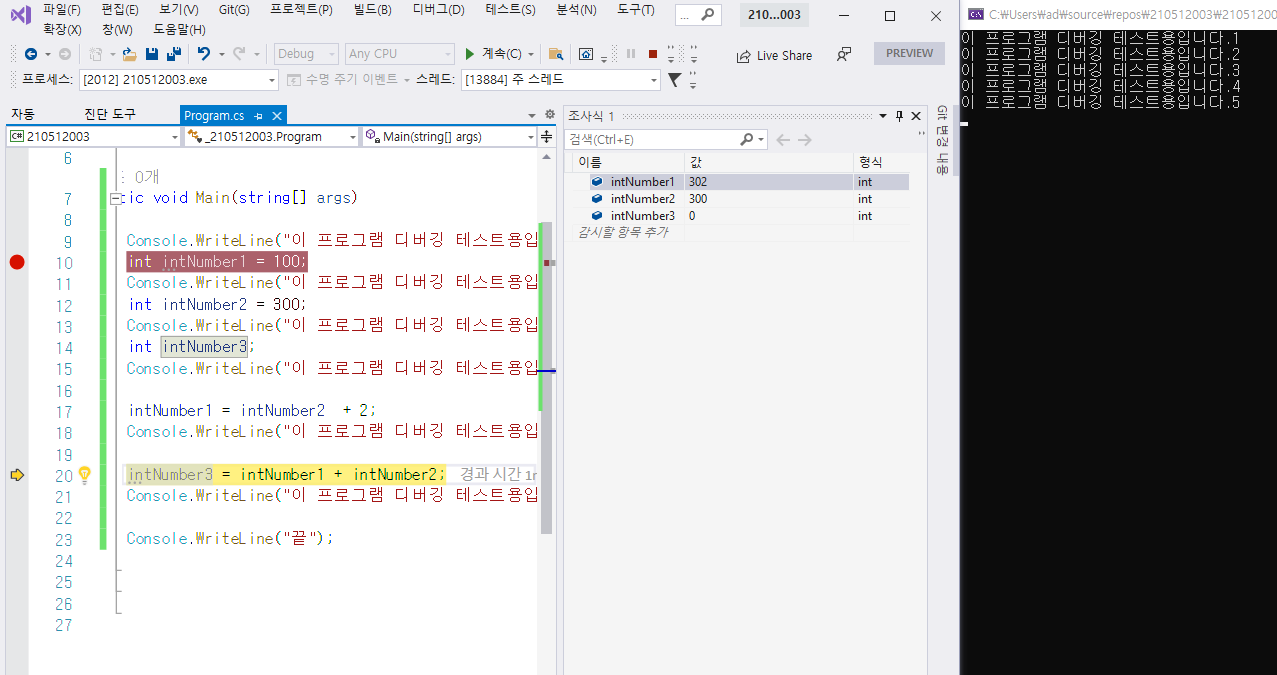
Task: Save the current file with the floppy icon
Action: [151, 54]
